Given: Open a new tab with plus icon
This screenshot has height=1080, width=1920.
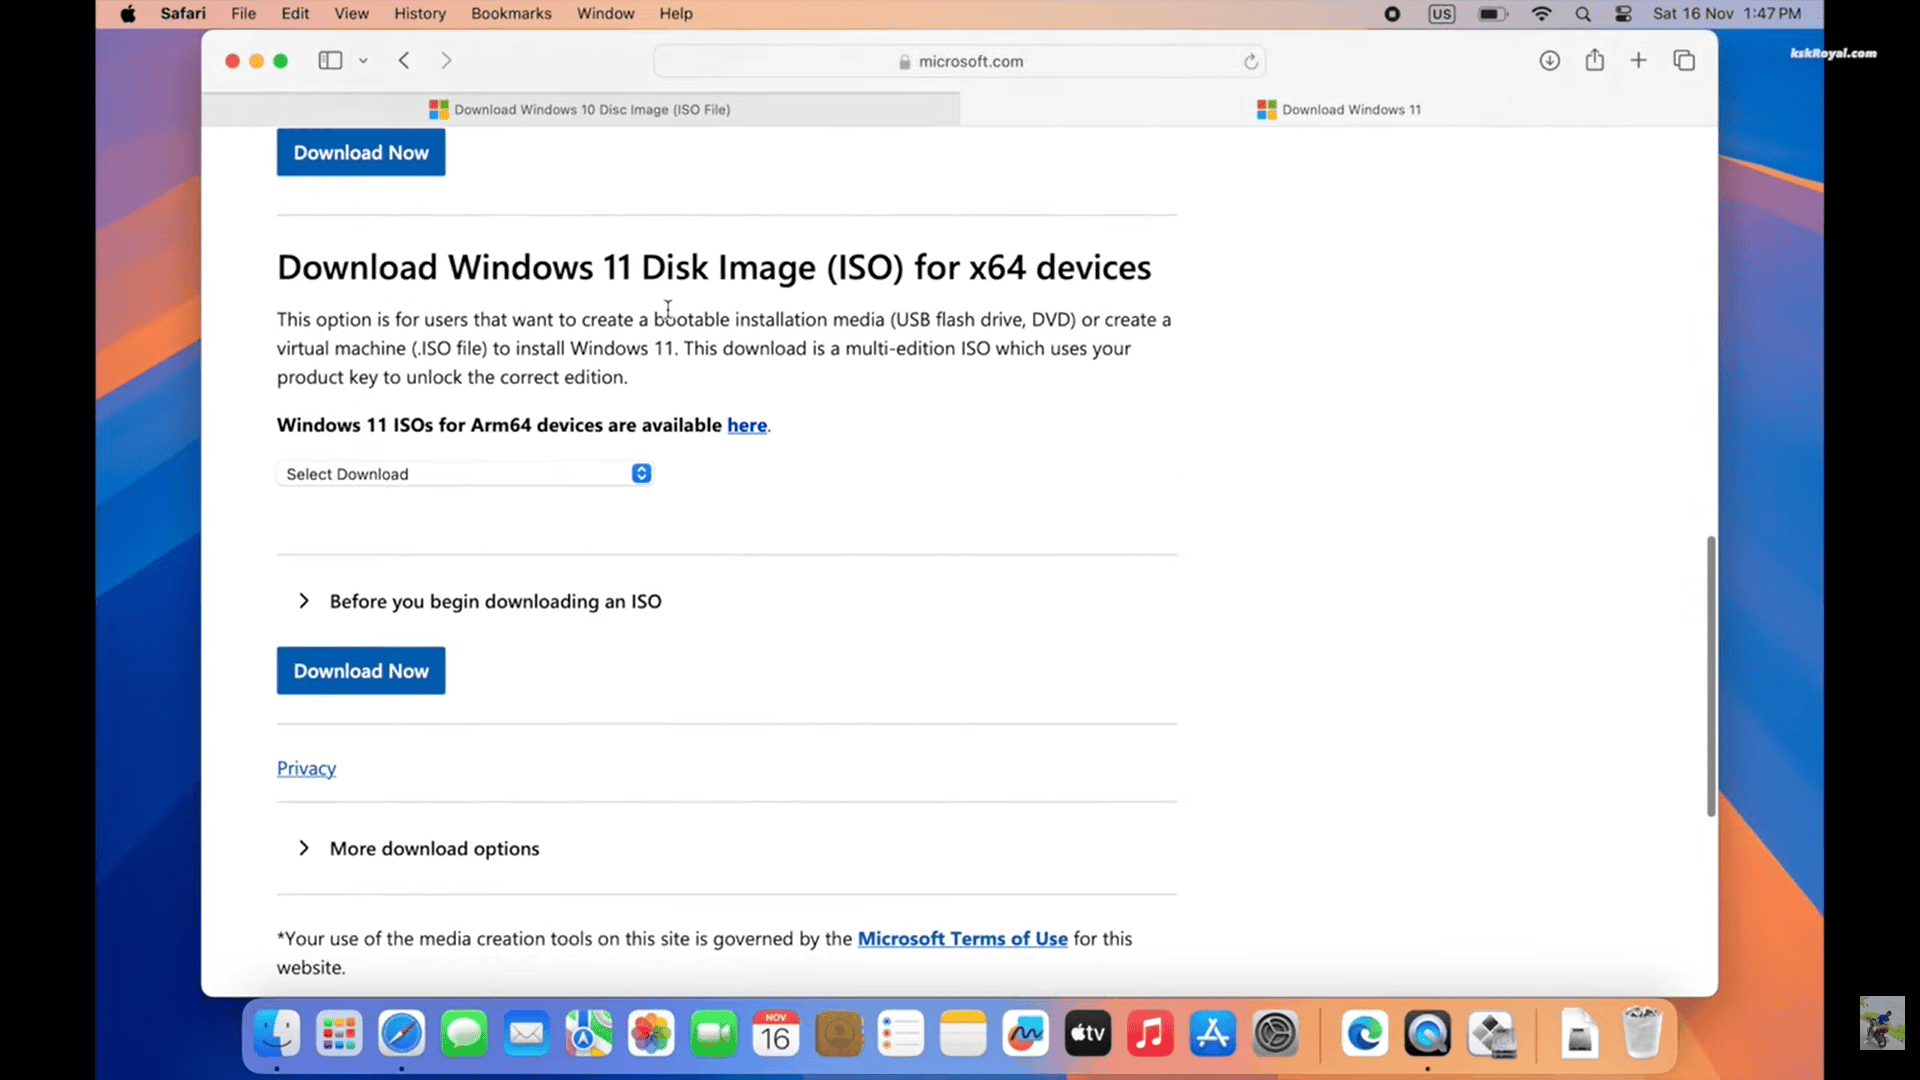Looking at the screenshot, I should 1638,61.
